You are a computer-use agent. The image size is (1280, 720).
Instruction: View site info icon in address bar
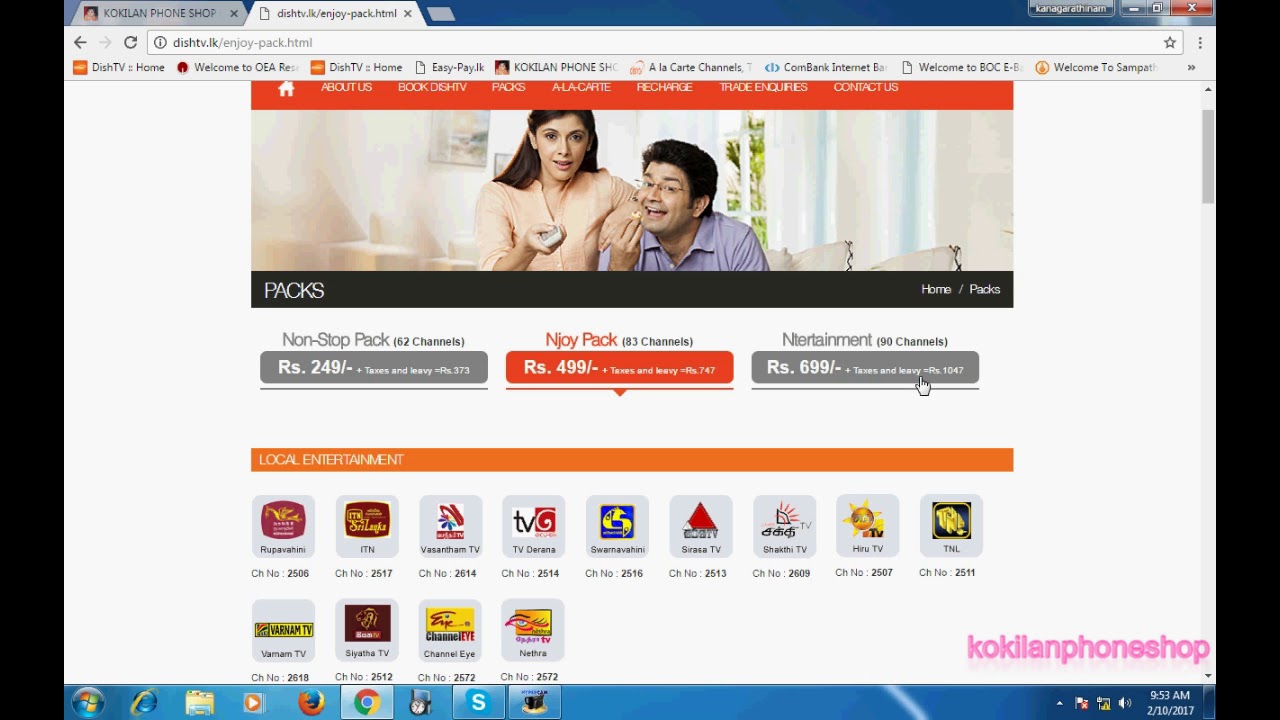coord(160,42)
